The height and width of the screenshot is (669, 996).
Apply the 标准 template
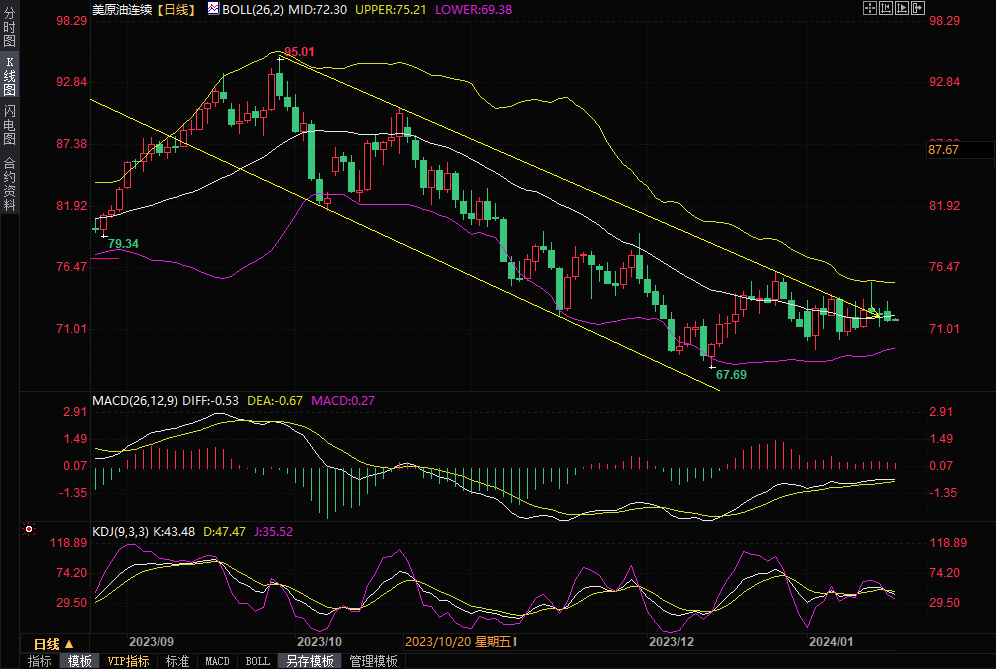(177, 661)
